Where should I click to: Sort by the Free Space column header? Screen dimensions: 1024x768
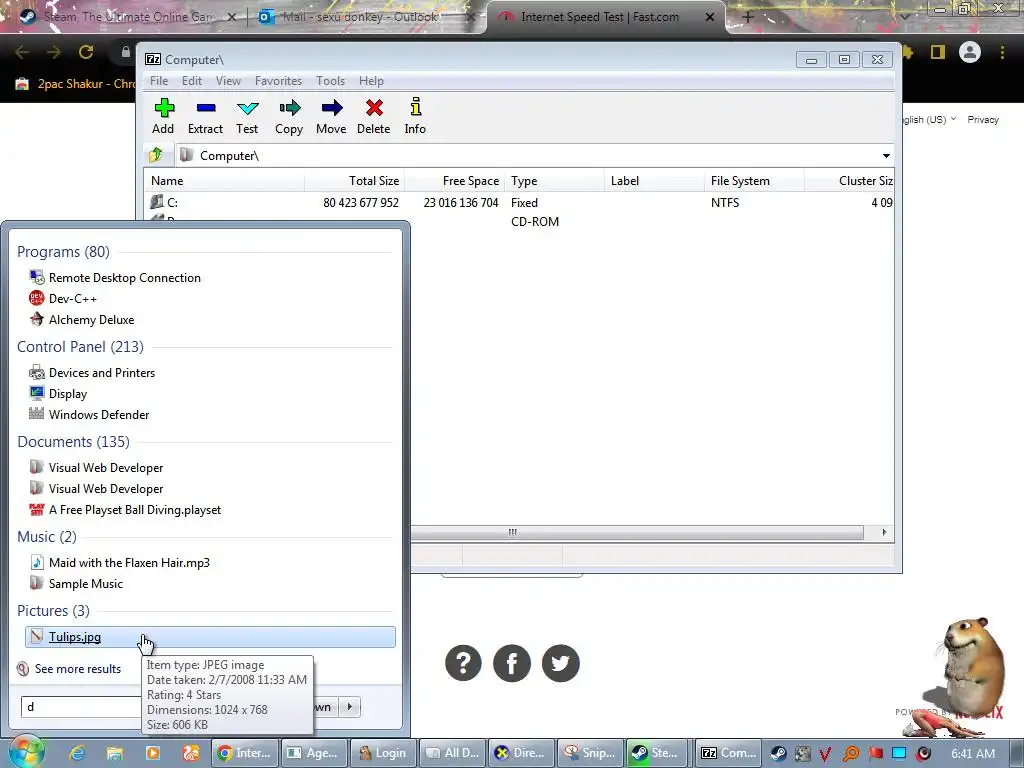455,181
